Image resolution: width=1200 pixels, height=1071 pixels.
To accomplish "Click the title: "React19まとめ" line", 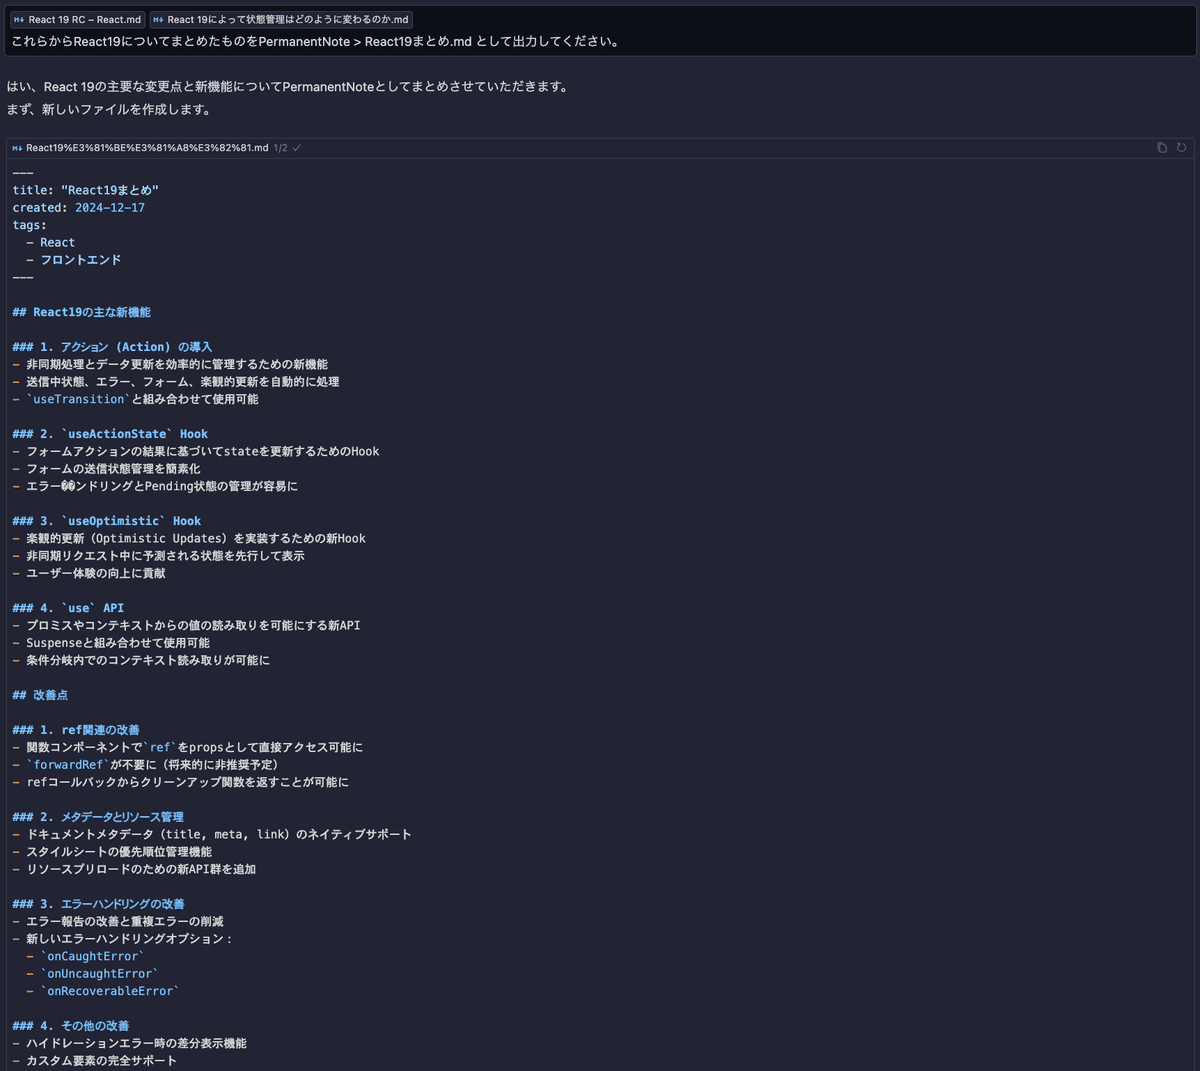I will point(86,190).
